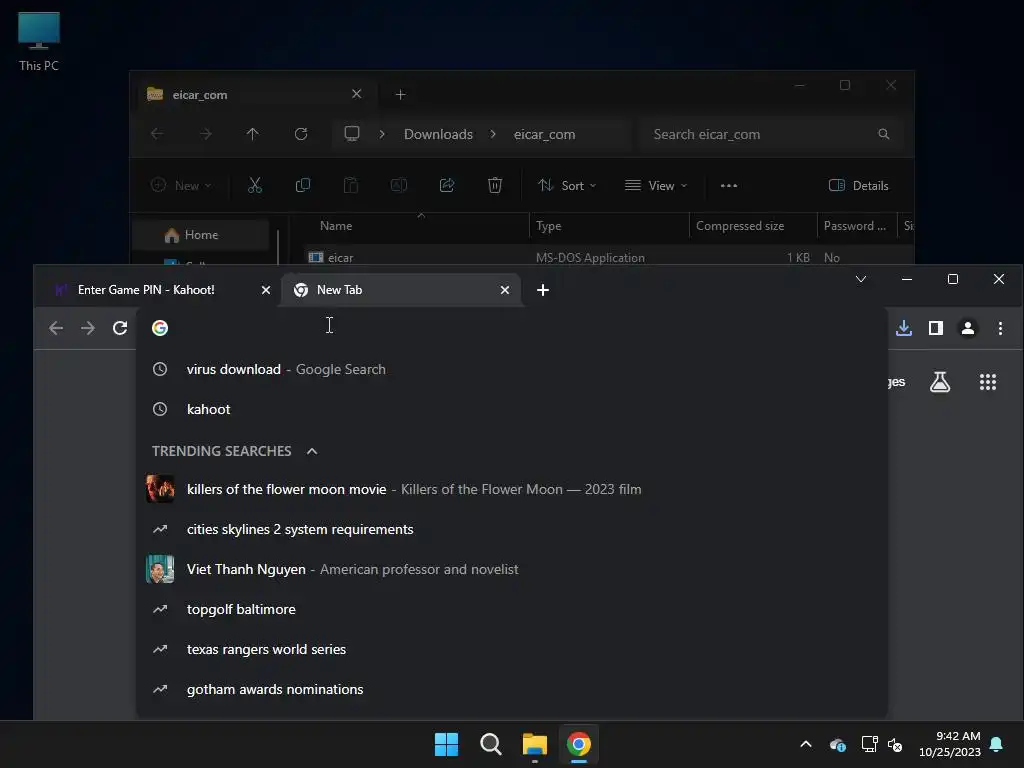Open muted volume tray icon
Viewport: 1024px width, 768px height.
895,744
